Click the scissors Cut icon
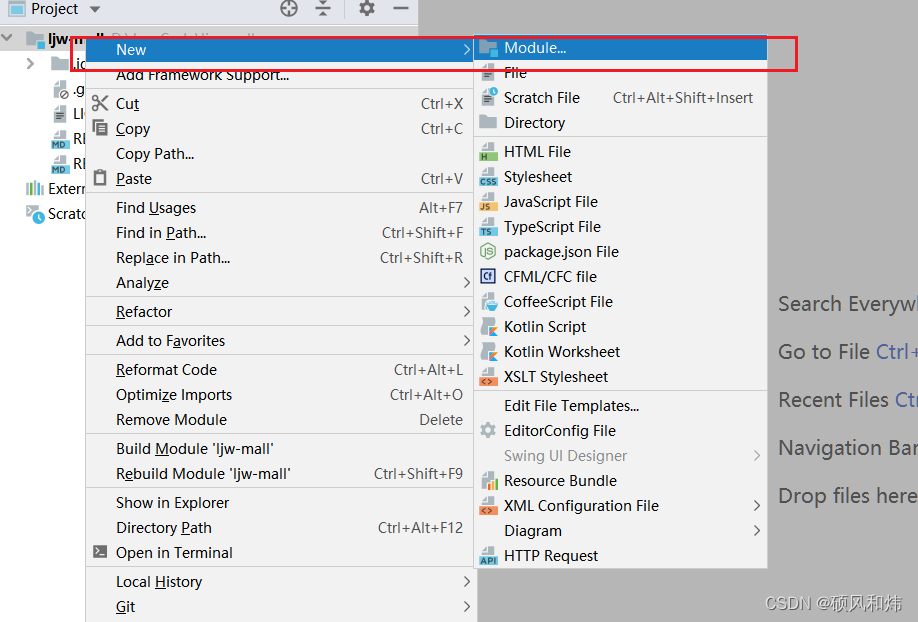 click(100, 103)
